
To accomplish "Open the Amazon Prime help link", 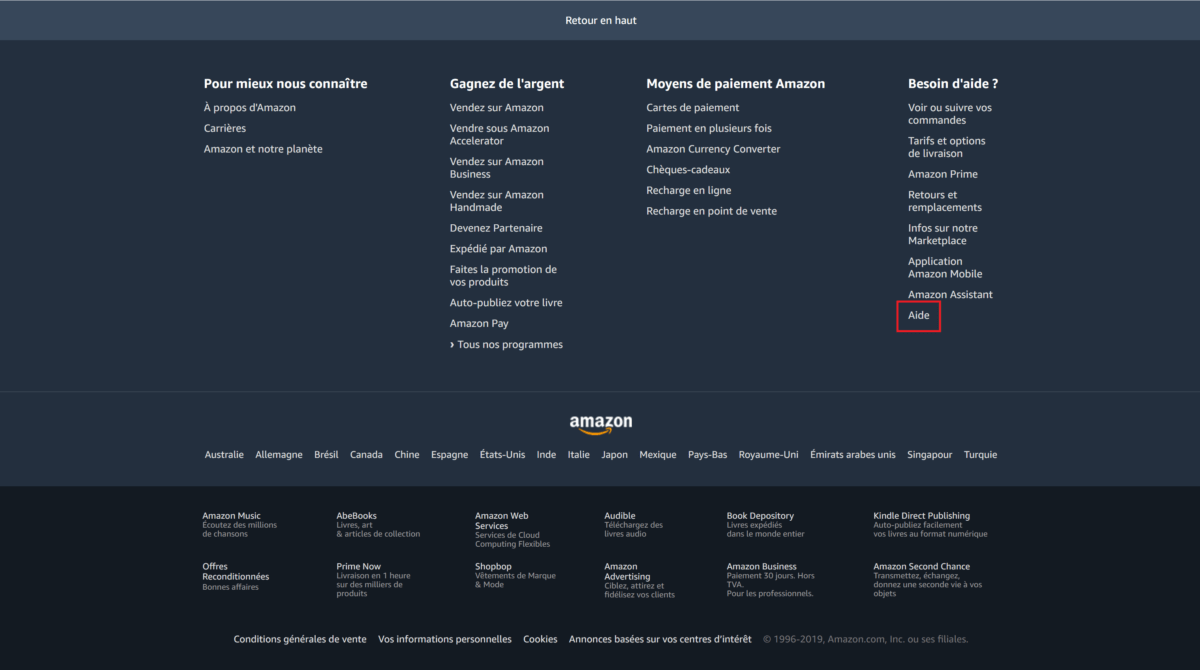I will pyautogui.click(x=943, y=174).
